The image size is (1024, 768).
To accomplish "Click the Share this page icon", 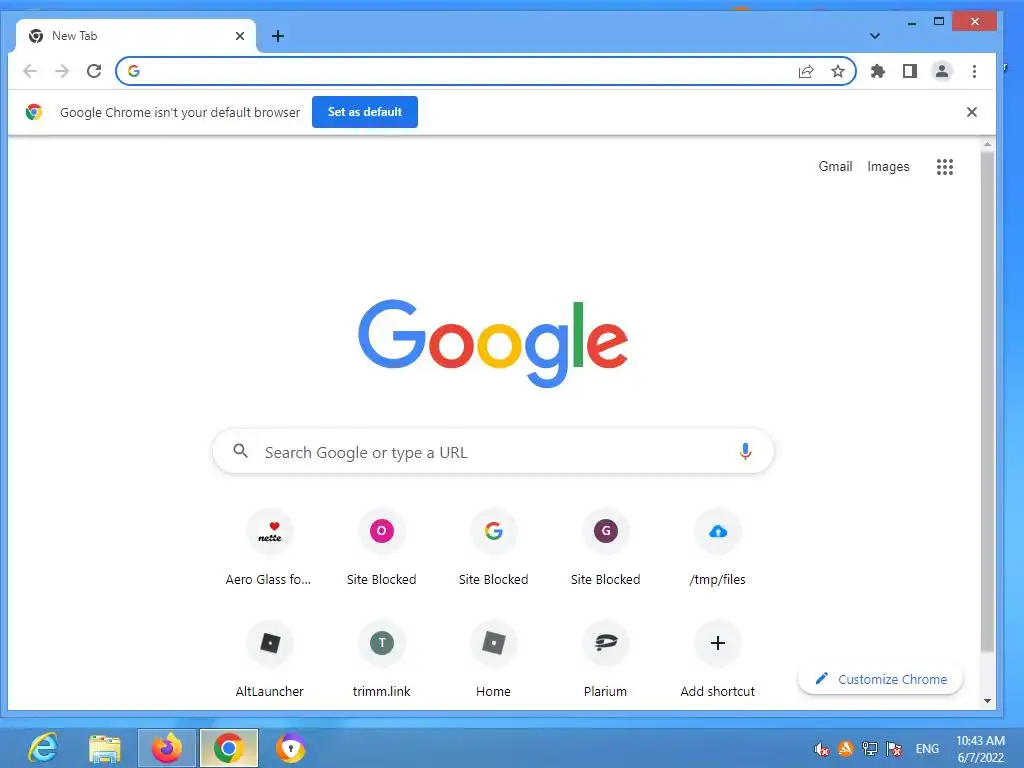I will point(806,71).
